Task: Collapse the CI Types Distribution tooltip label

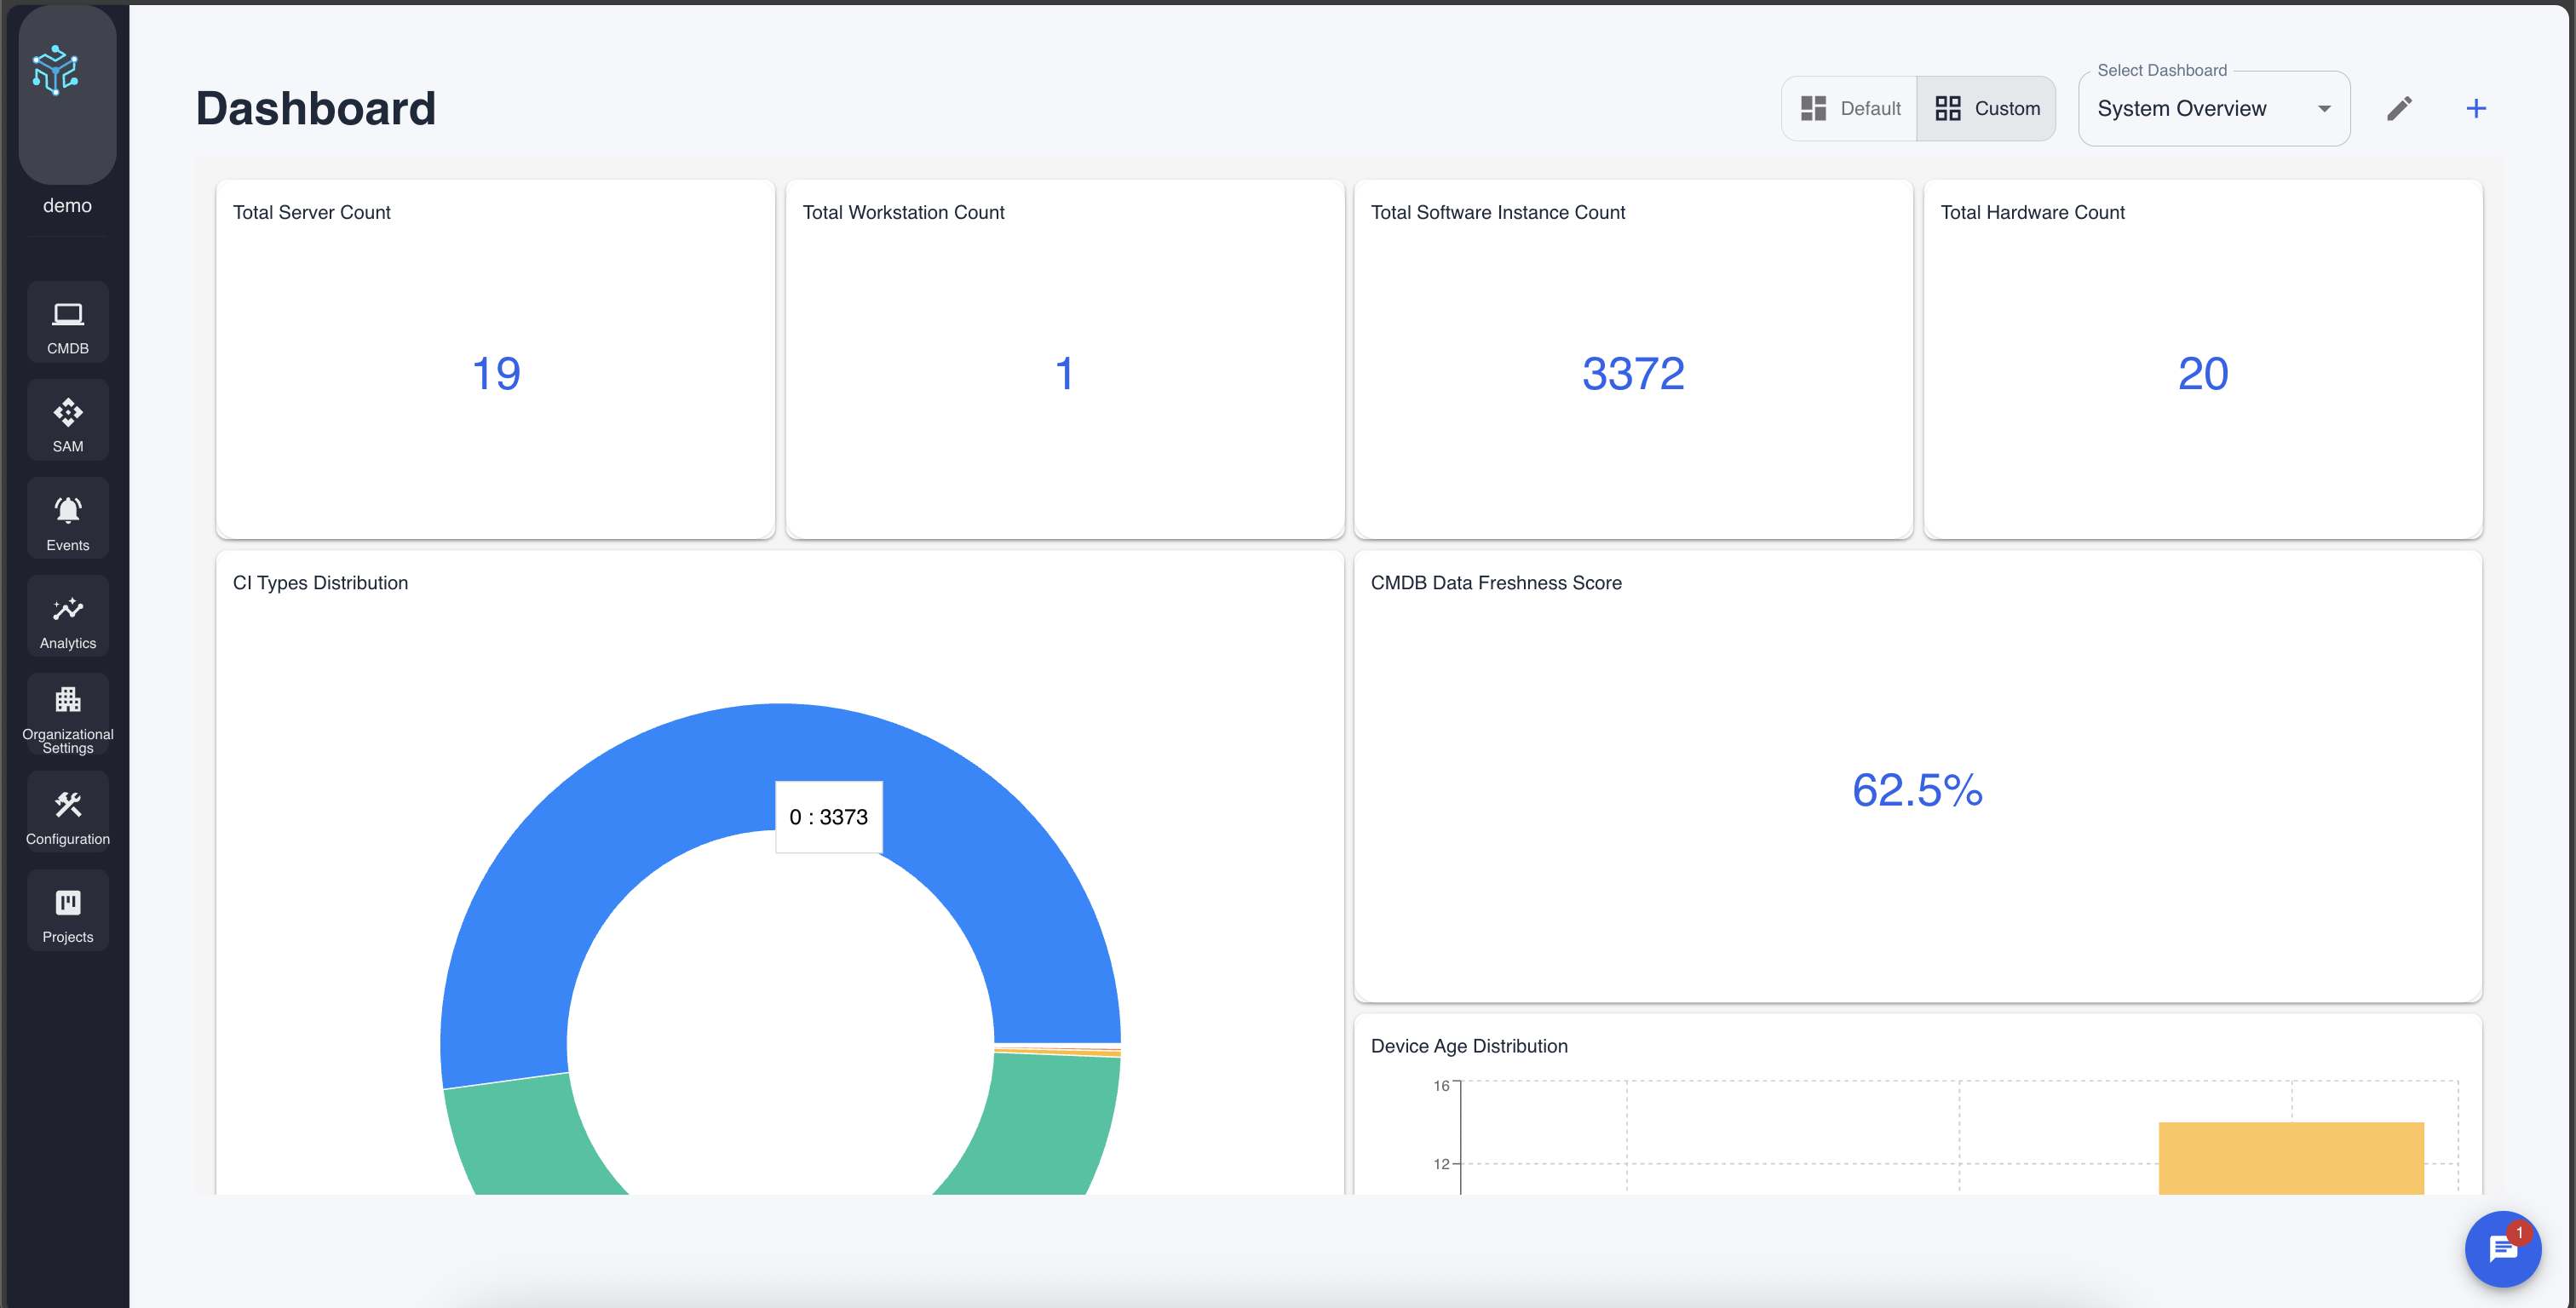Action: click(828, 817)
